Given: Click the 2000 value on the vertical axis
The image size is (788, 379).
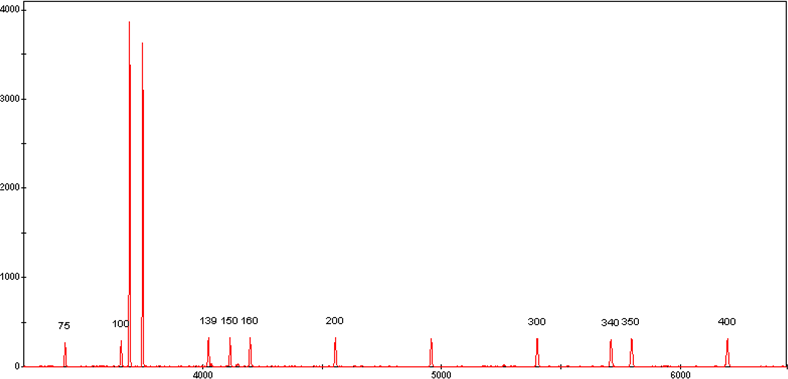Looking at the screenshot, I should pos(11,188).
